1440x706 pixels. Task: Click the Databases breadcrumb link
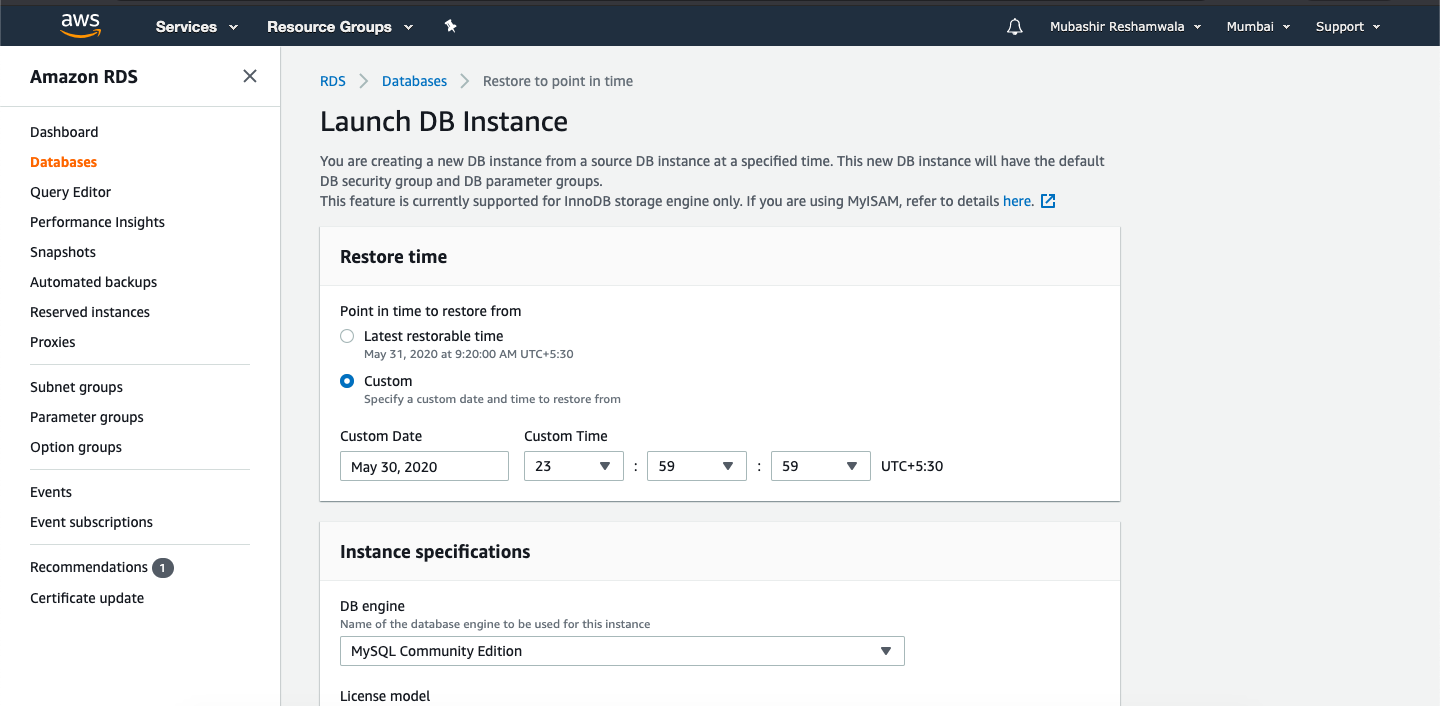click(414, 81)
